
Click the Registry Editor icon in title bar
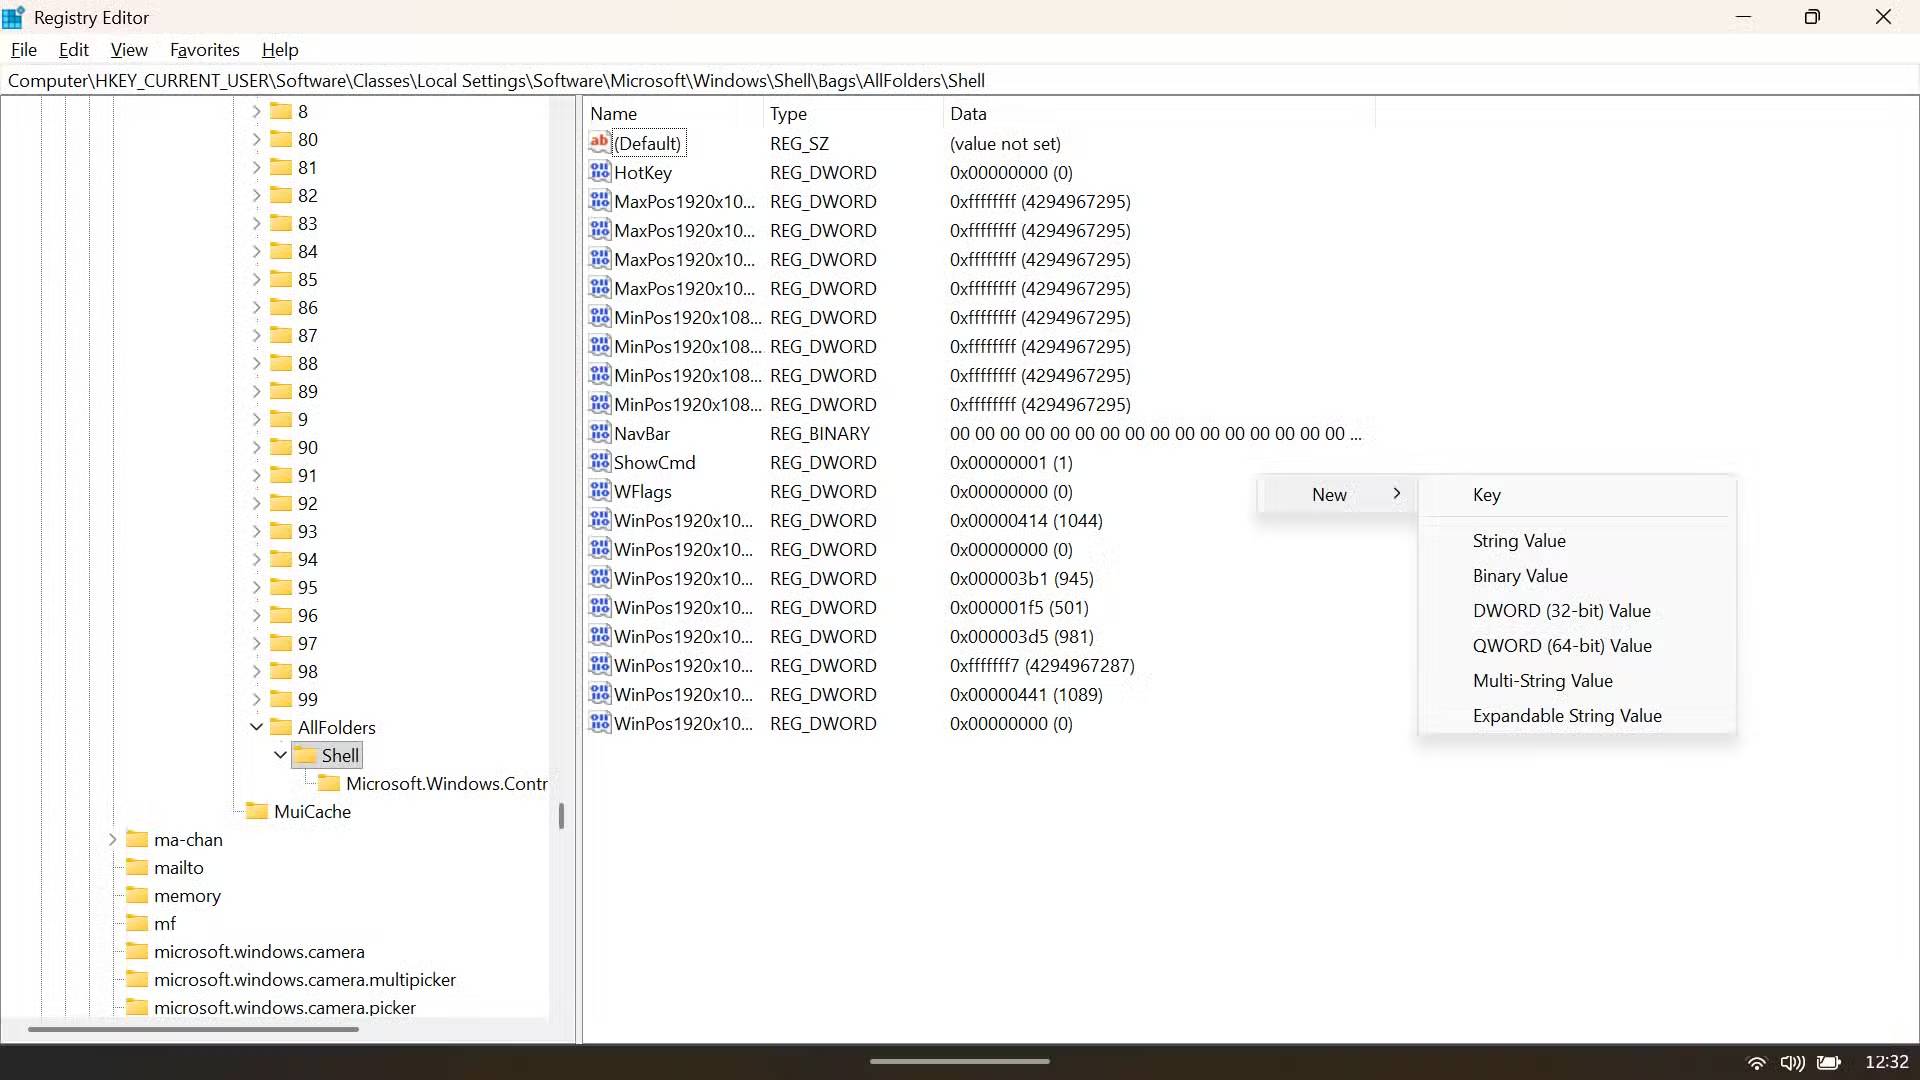[x=15, y=16]
